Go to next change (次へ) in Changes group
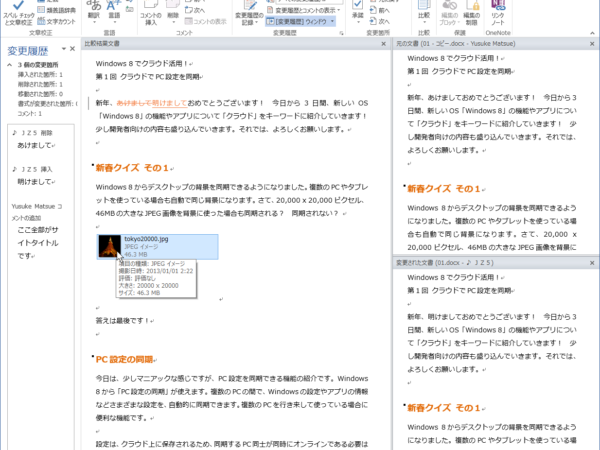Image resolution: width=600 pixels, height=450 pixels. 380,21
